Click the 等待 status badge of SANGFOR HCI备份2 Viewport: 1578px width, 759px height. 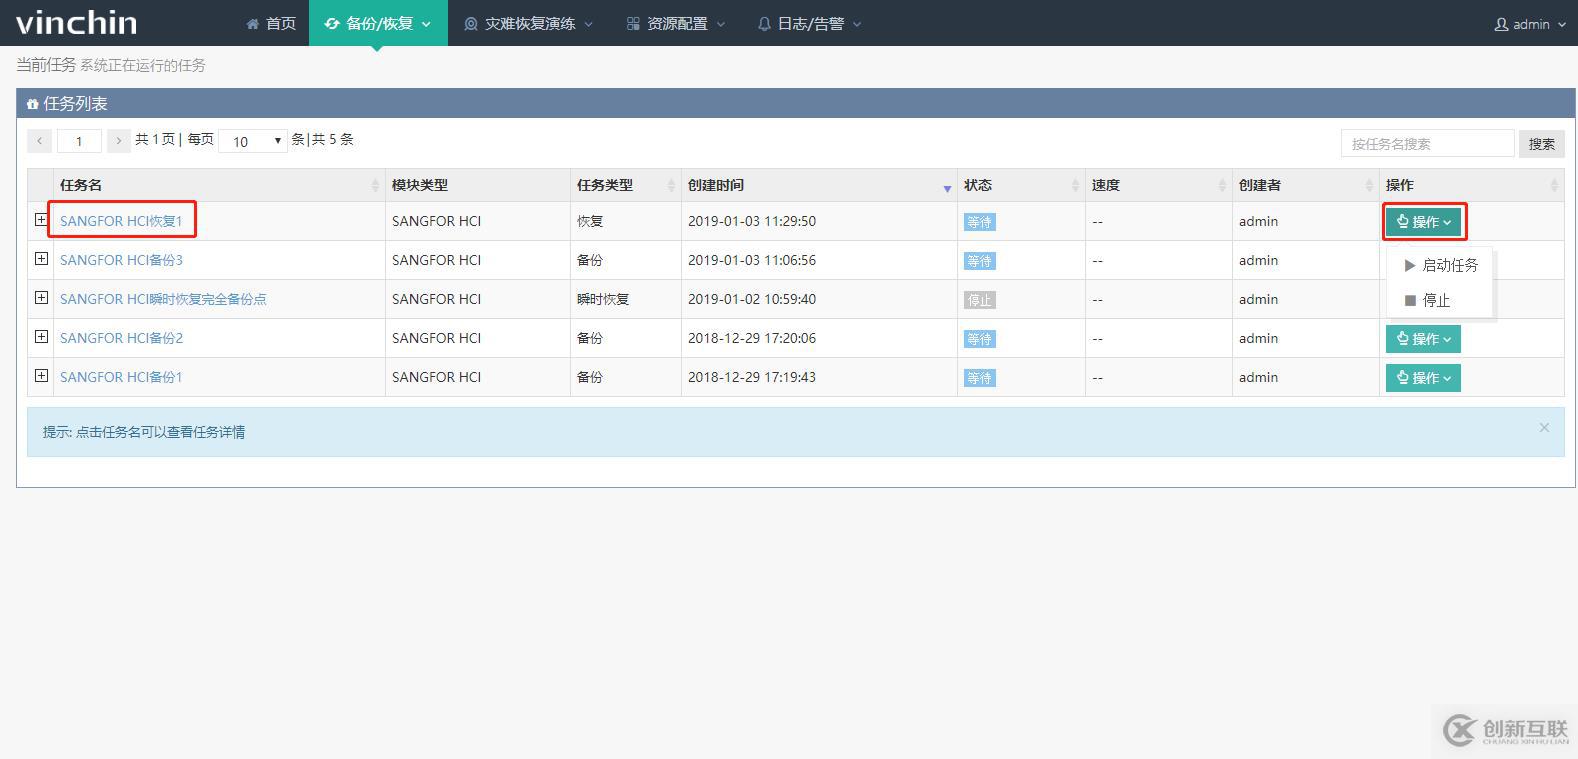pos(979,339)
